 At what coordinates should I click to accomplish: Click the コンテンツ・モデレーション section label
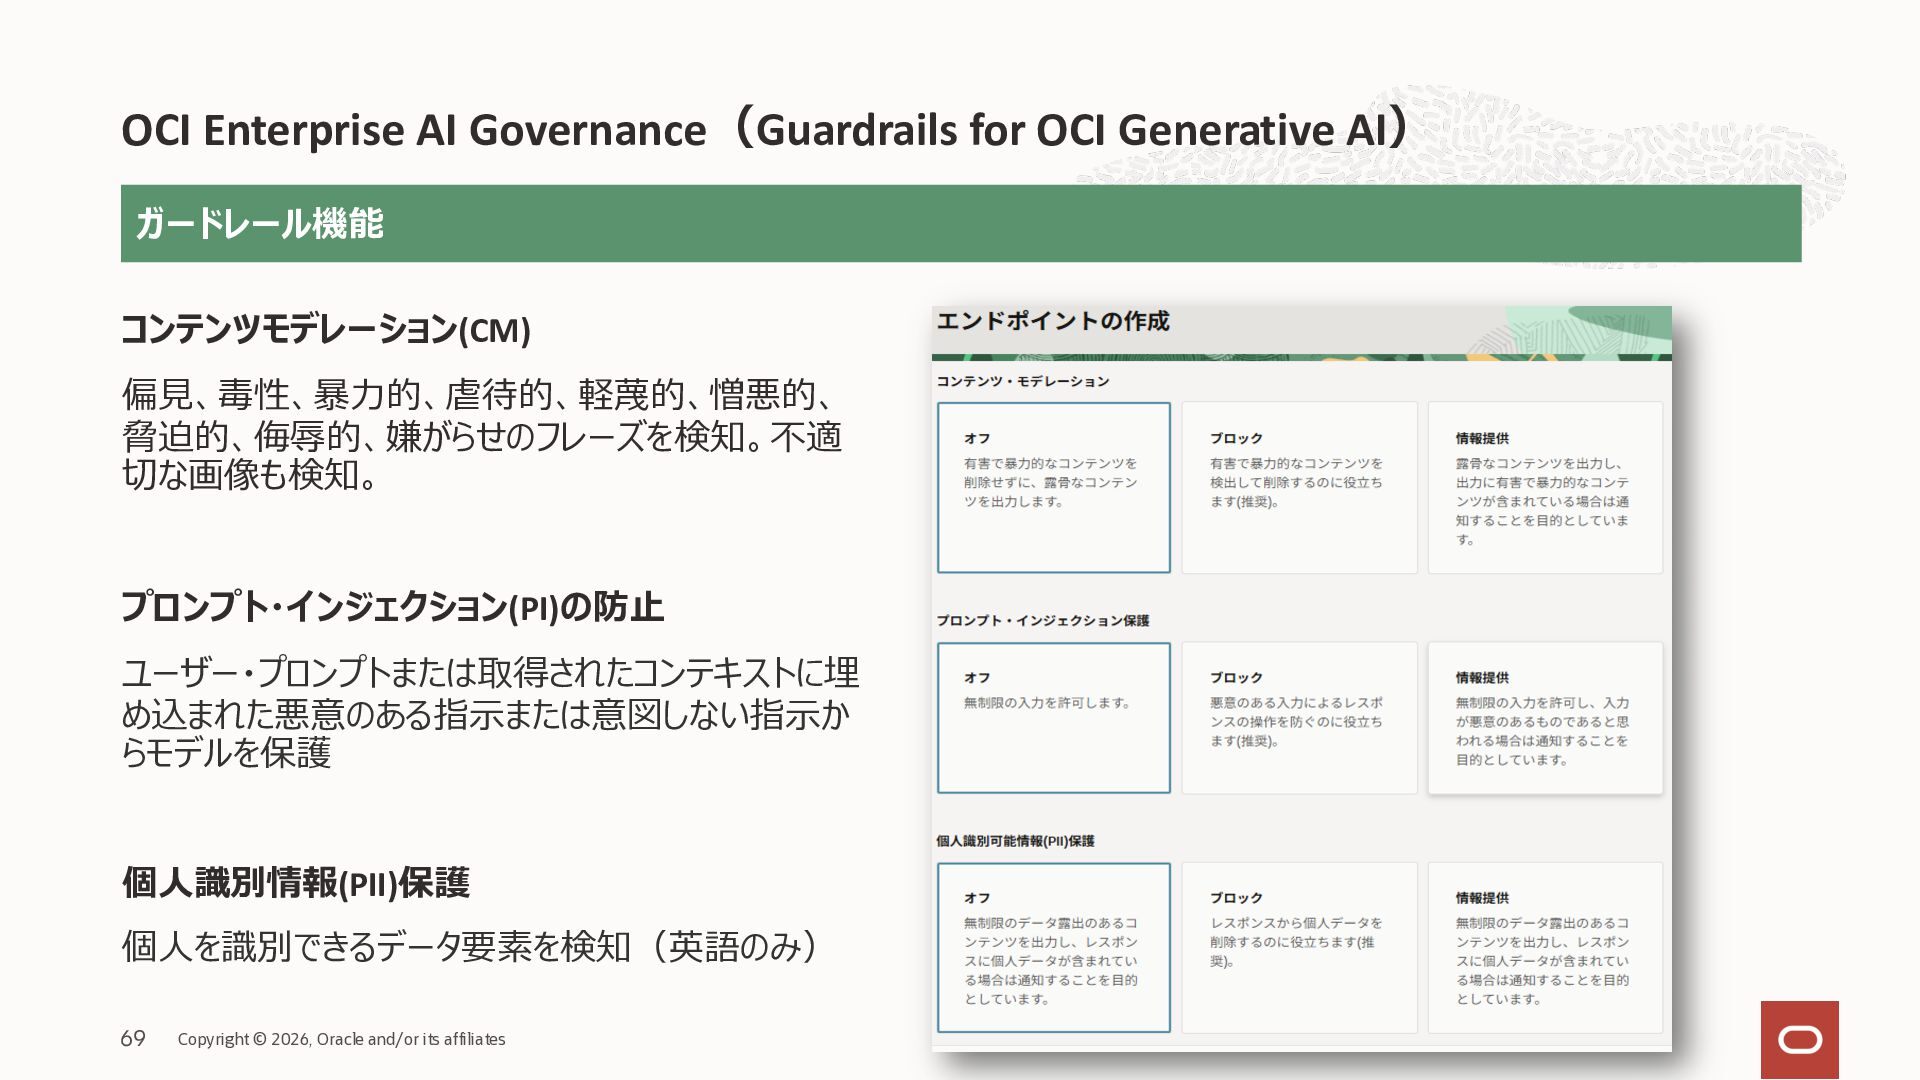click(1023, 381)
